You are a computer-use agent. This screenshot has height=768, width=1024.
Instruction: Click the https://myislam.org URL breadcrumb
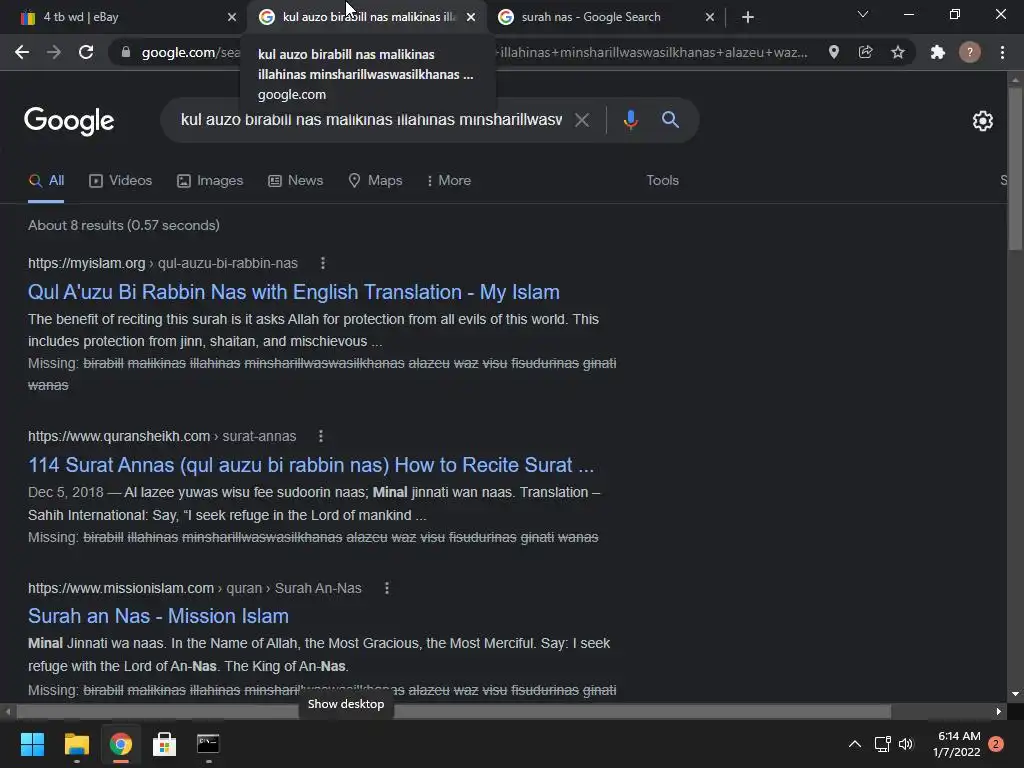(x=86, y=263)
